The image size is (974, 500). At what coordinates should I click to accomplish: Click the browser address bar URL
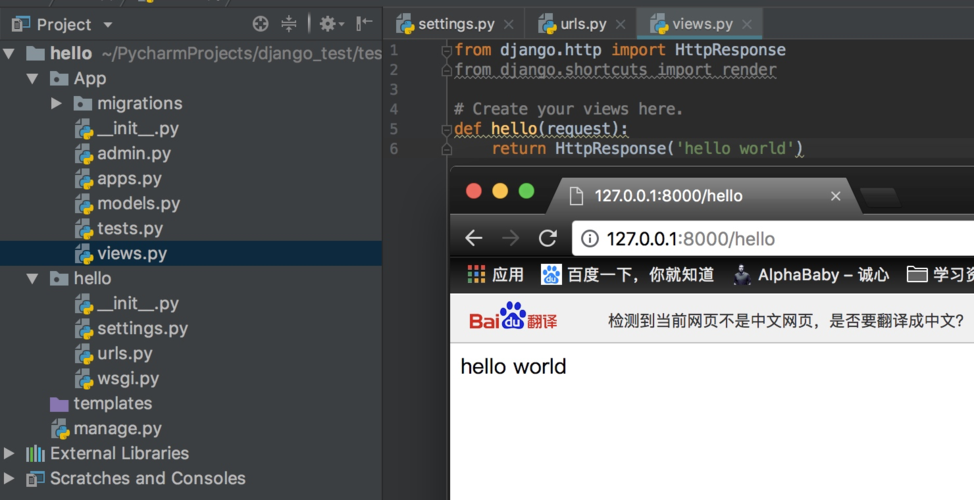click(x=691, y=239)
